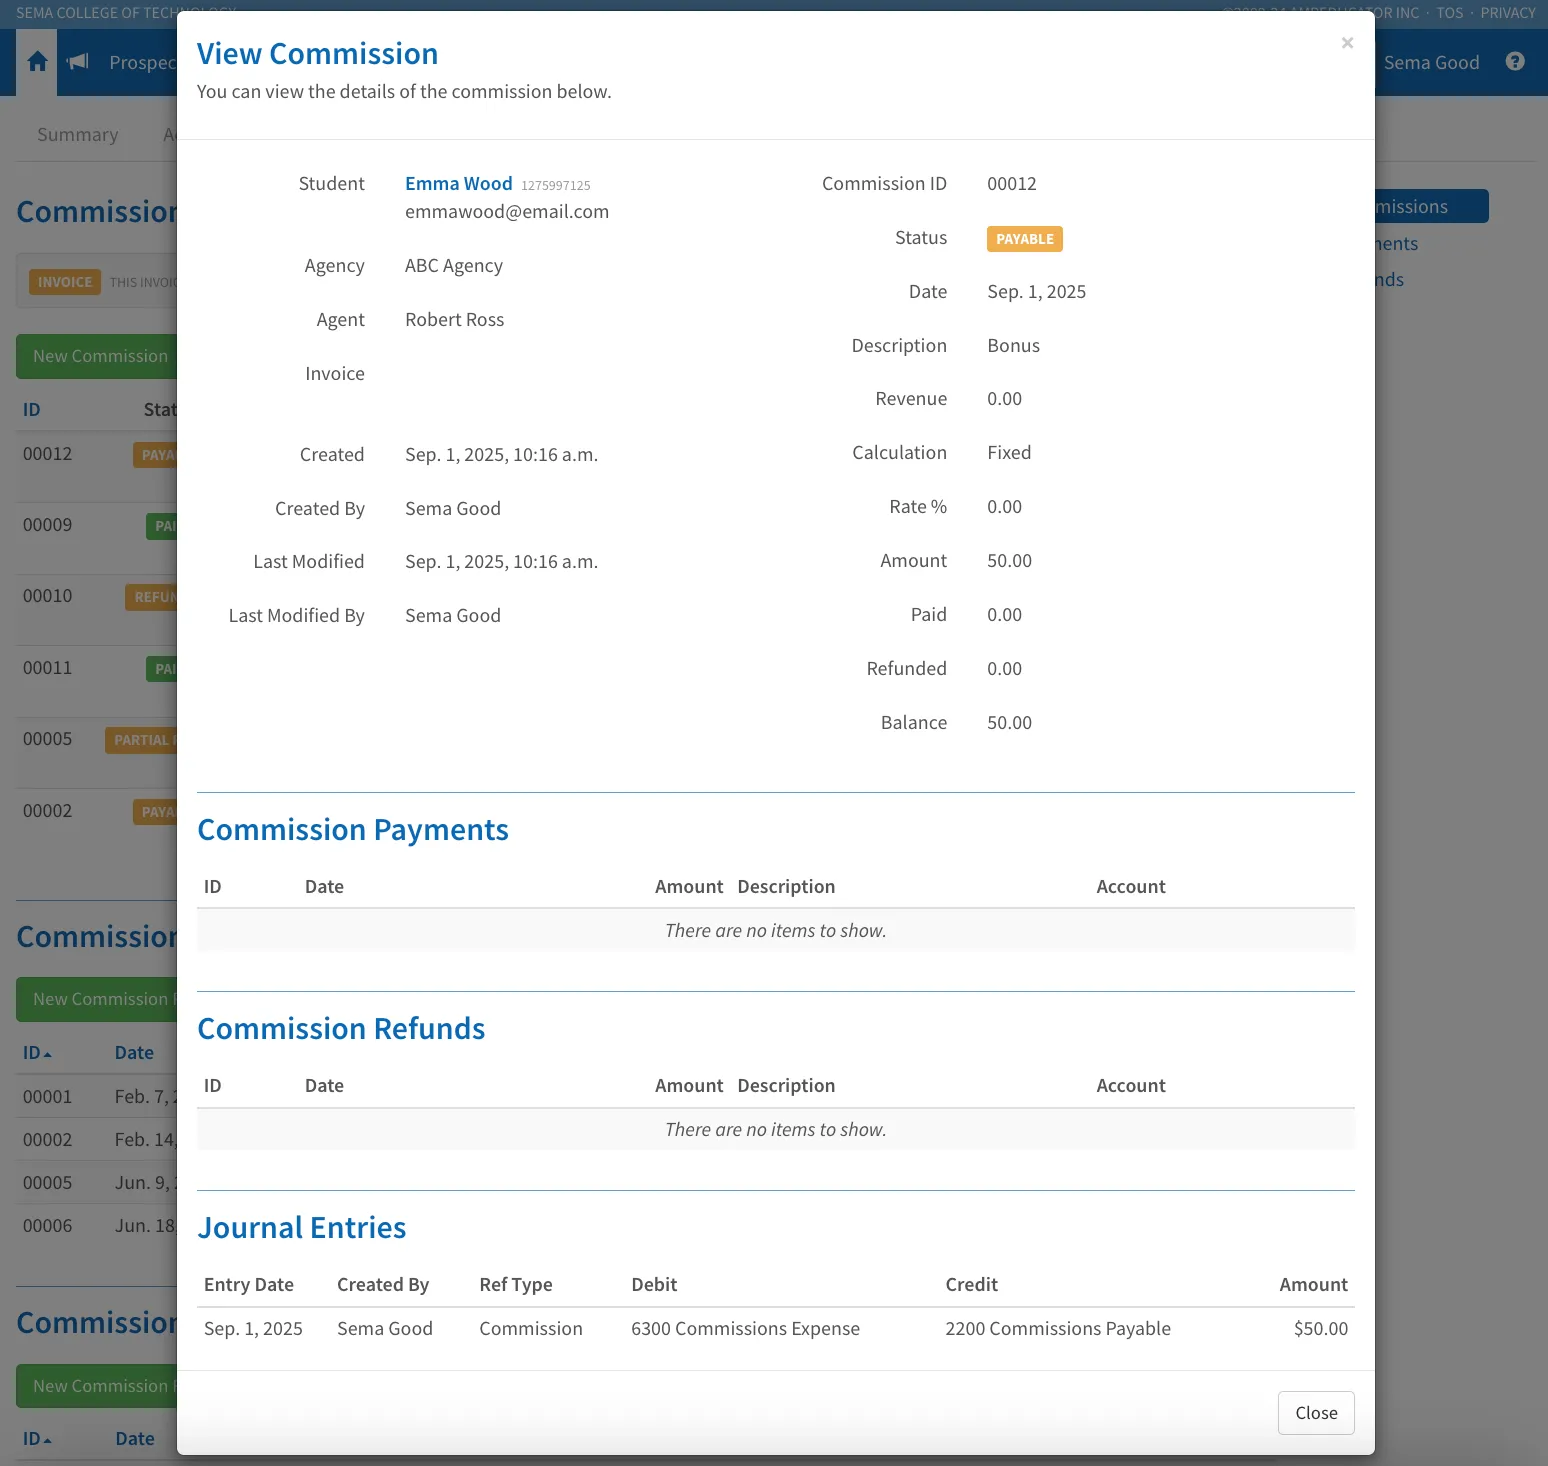Select the Summary tab in background page
Screen dimensions: 1548x1466
coord(78,135)
